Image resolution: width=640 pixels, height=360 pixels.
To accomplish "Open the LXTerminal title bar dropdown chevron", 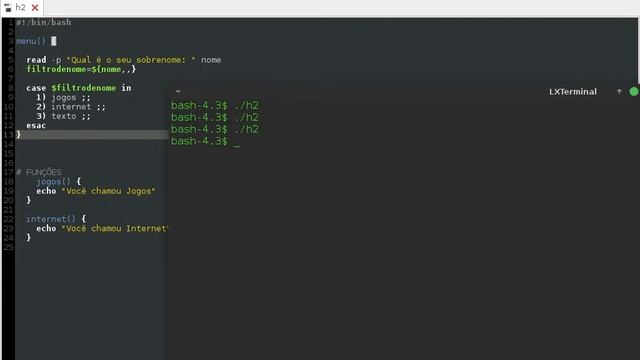I will [178, 91].
